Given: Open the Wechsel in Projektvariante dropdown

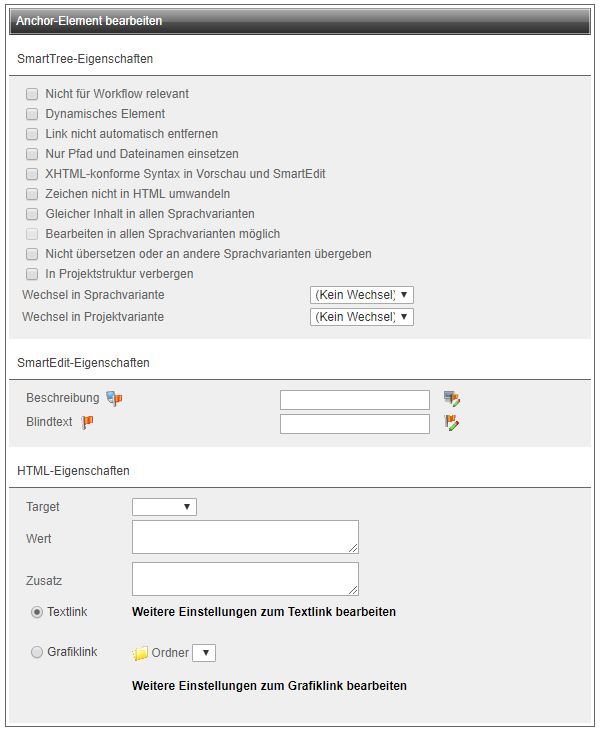Looking at the screenshot, I should click(362, 317).
